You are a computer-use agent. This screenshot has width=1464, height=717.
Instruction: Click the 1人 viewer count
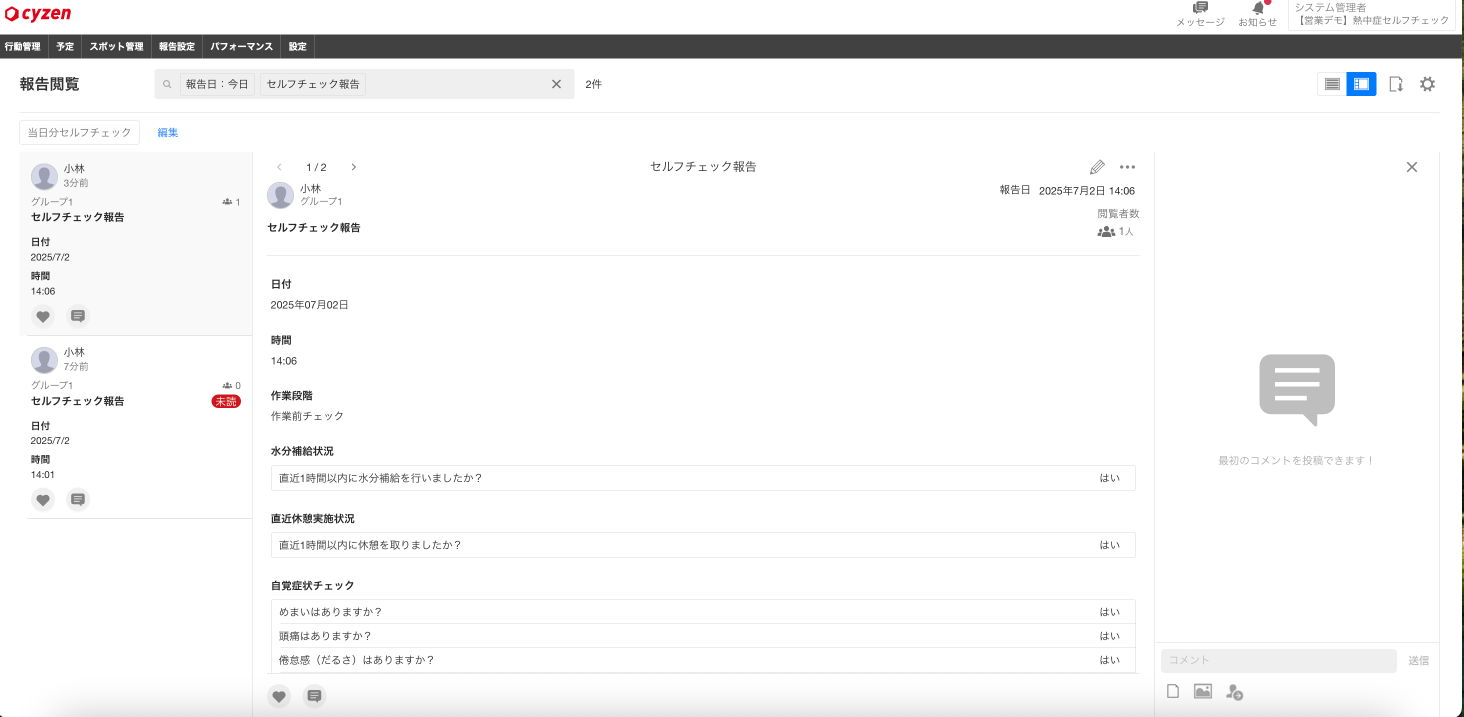point(1126,231)
